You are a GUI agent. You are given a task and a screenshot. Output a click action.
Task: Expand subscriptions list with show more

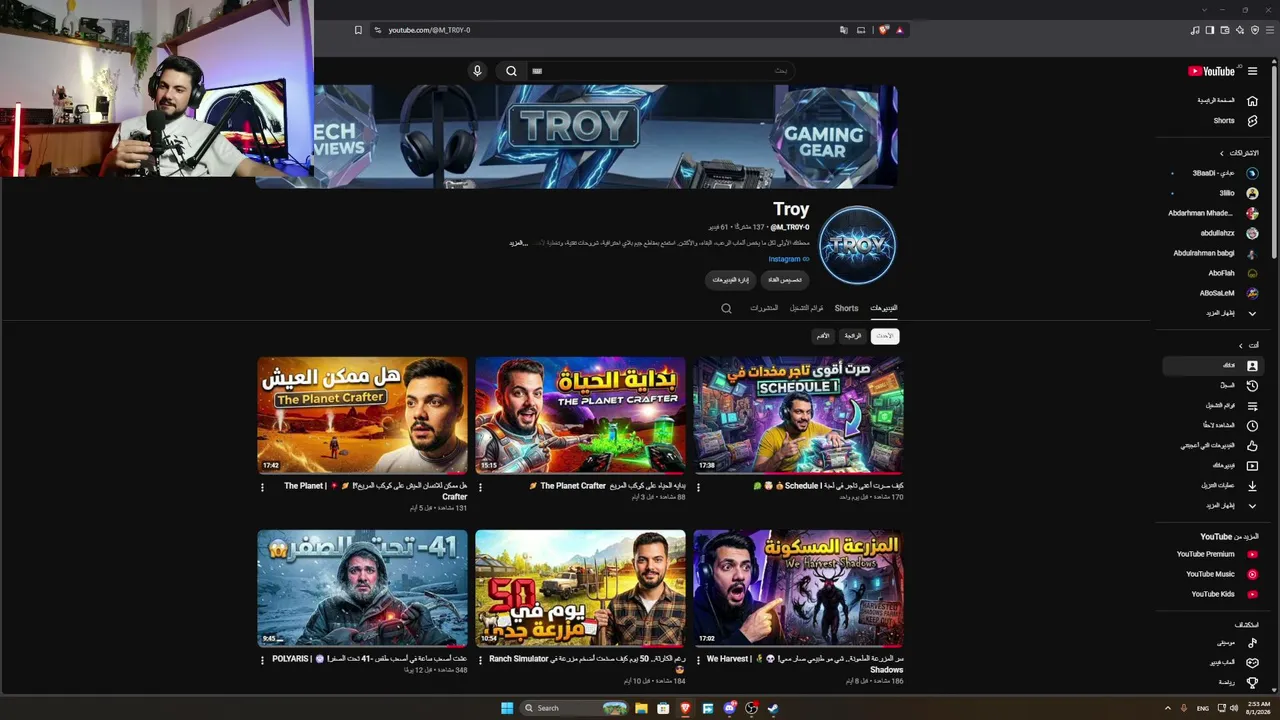click(x=1213, y=313)
